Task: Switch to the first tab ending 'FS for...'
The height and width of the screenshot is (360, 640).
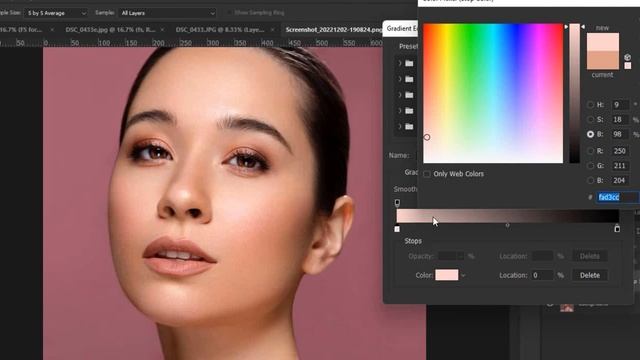Action: pyautogui.click(x=21, y=30)
